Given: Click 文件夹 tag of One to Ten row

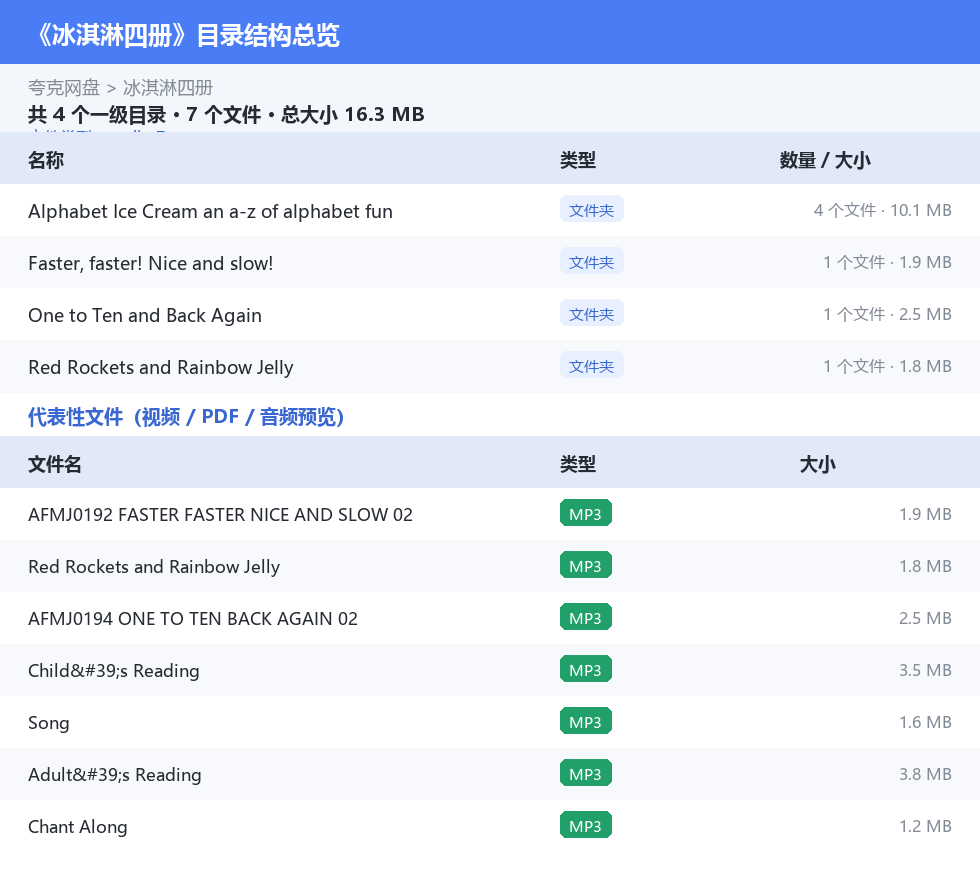Looking at the screenshot, I should click(591, 314).
